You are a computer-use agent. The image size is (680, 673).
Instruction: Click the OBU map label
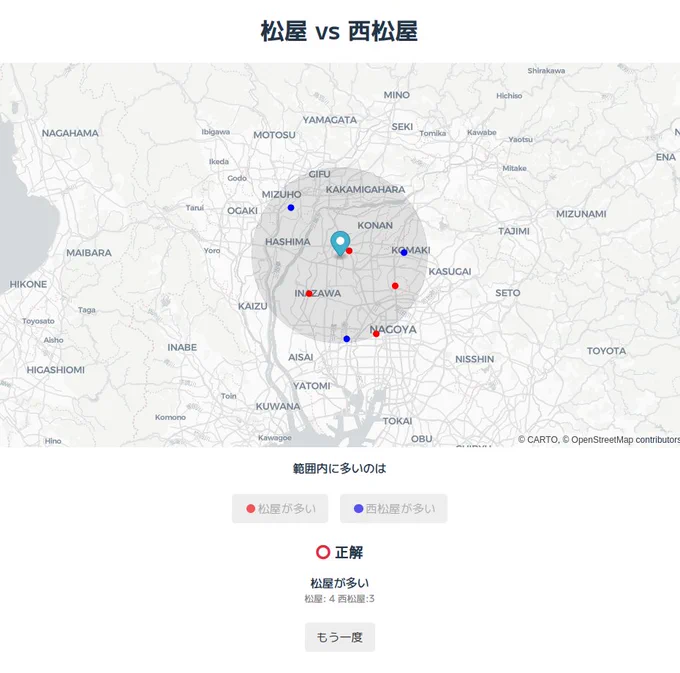[x=422, y=439]
